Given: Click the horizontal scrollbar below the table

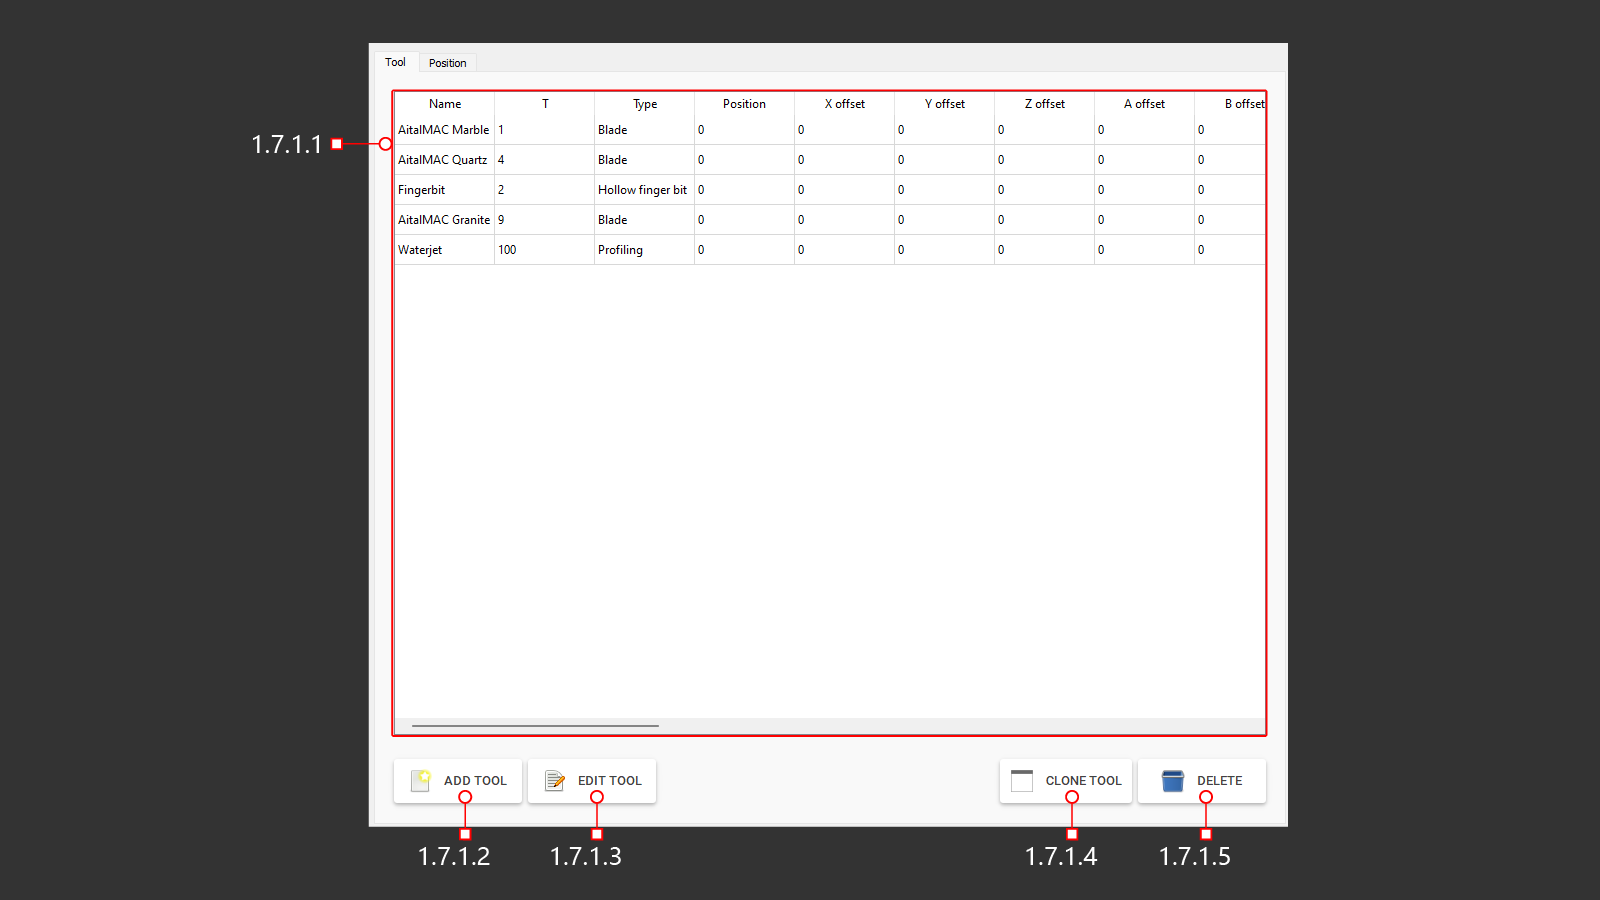Looking at the screenshot, I should pyautogui.click(x=535, y=724).
